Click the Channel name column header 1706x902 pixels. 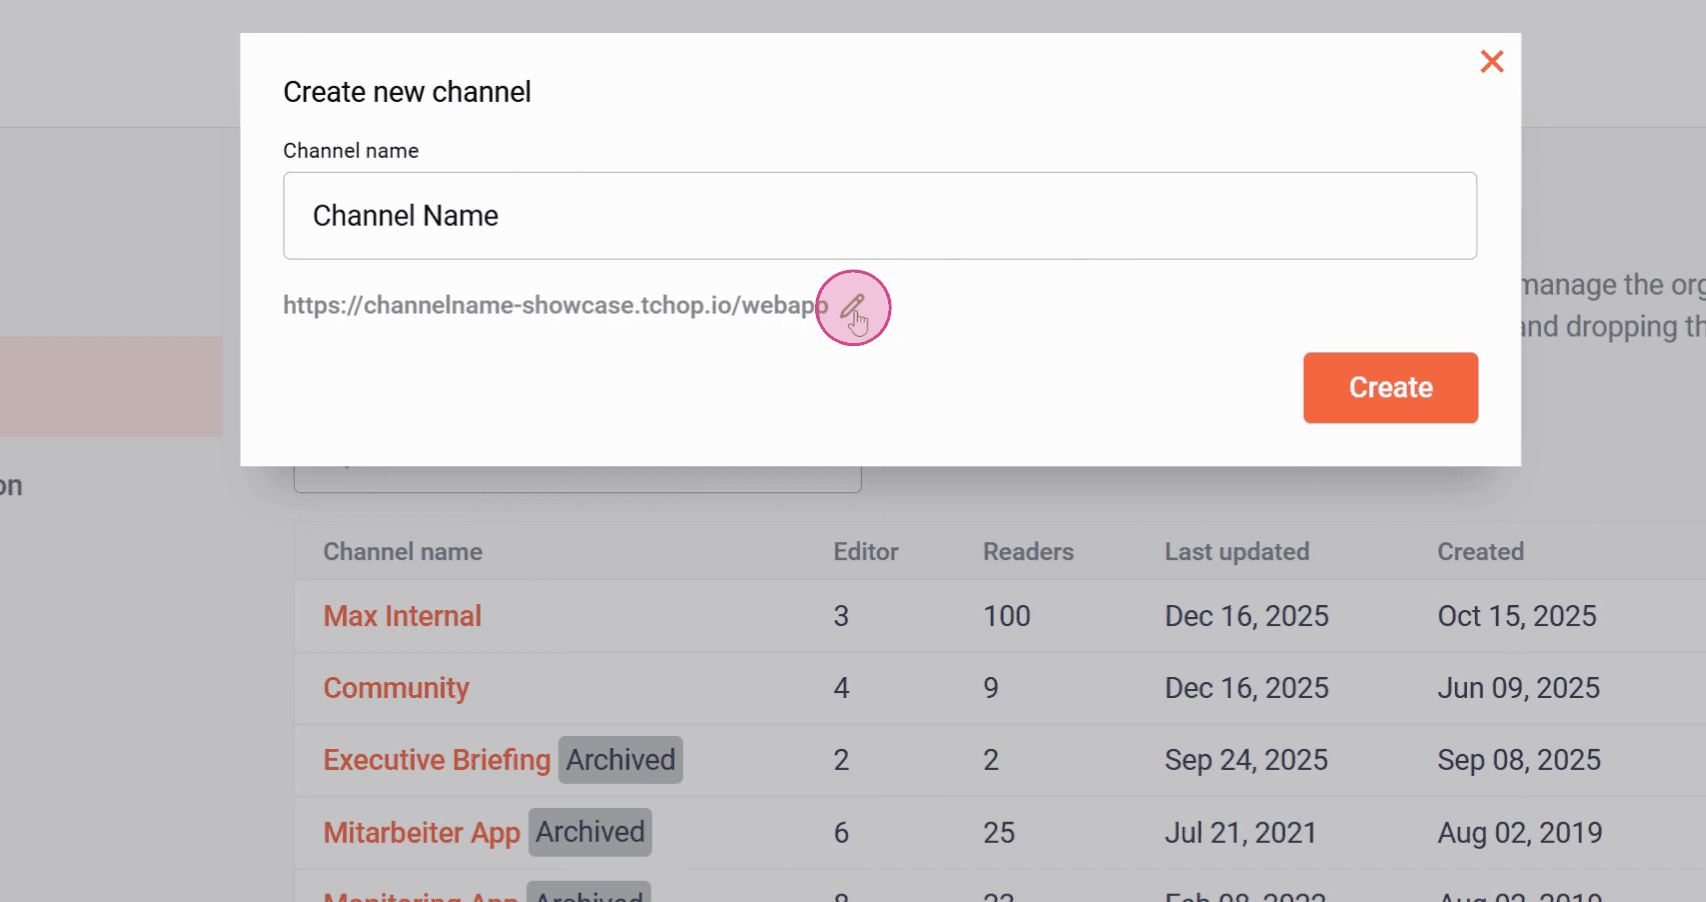pyautogui.click(x=403, y=552)
